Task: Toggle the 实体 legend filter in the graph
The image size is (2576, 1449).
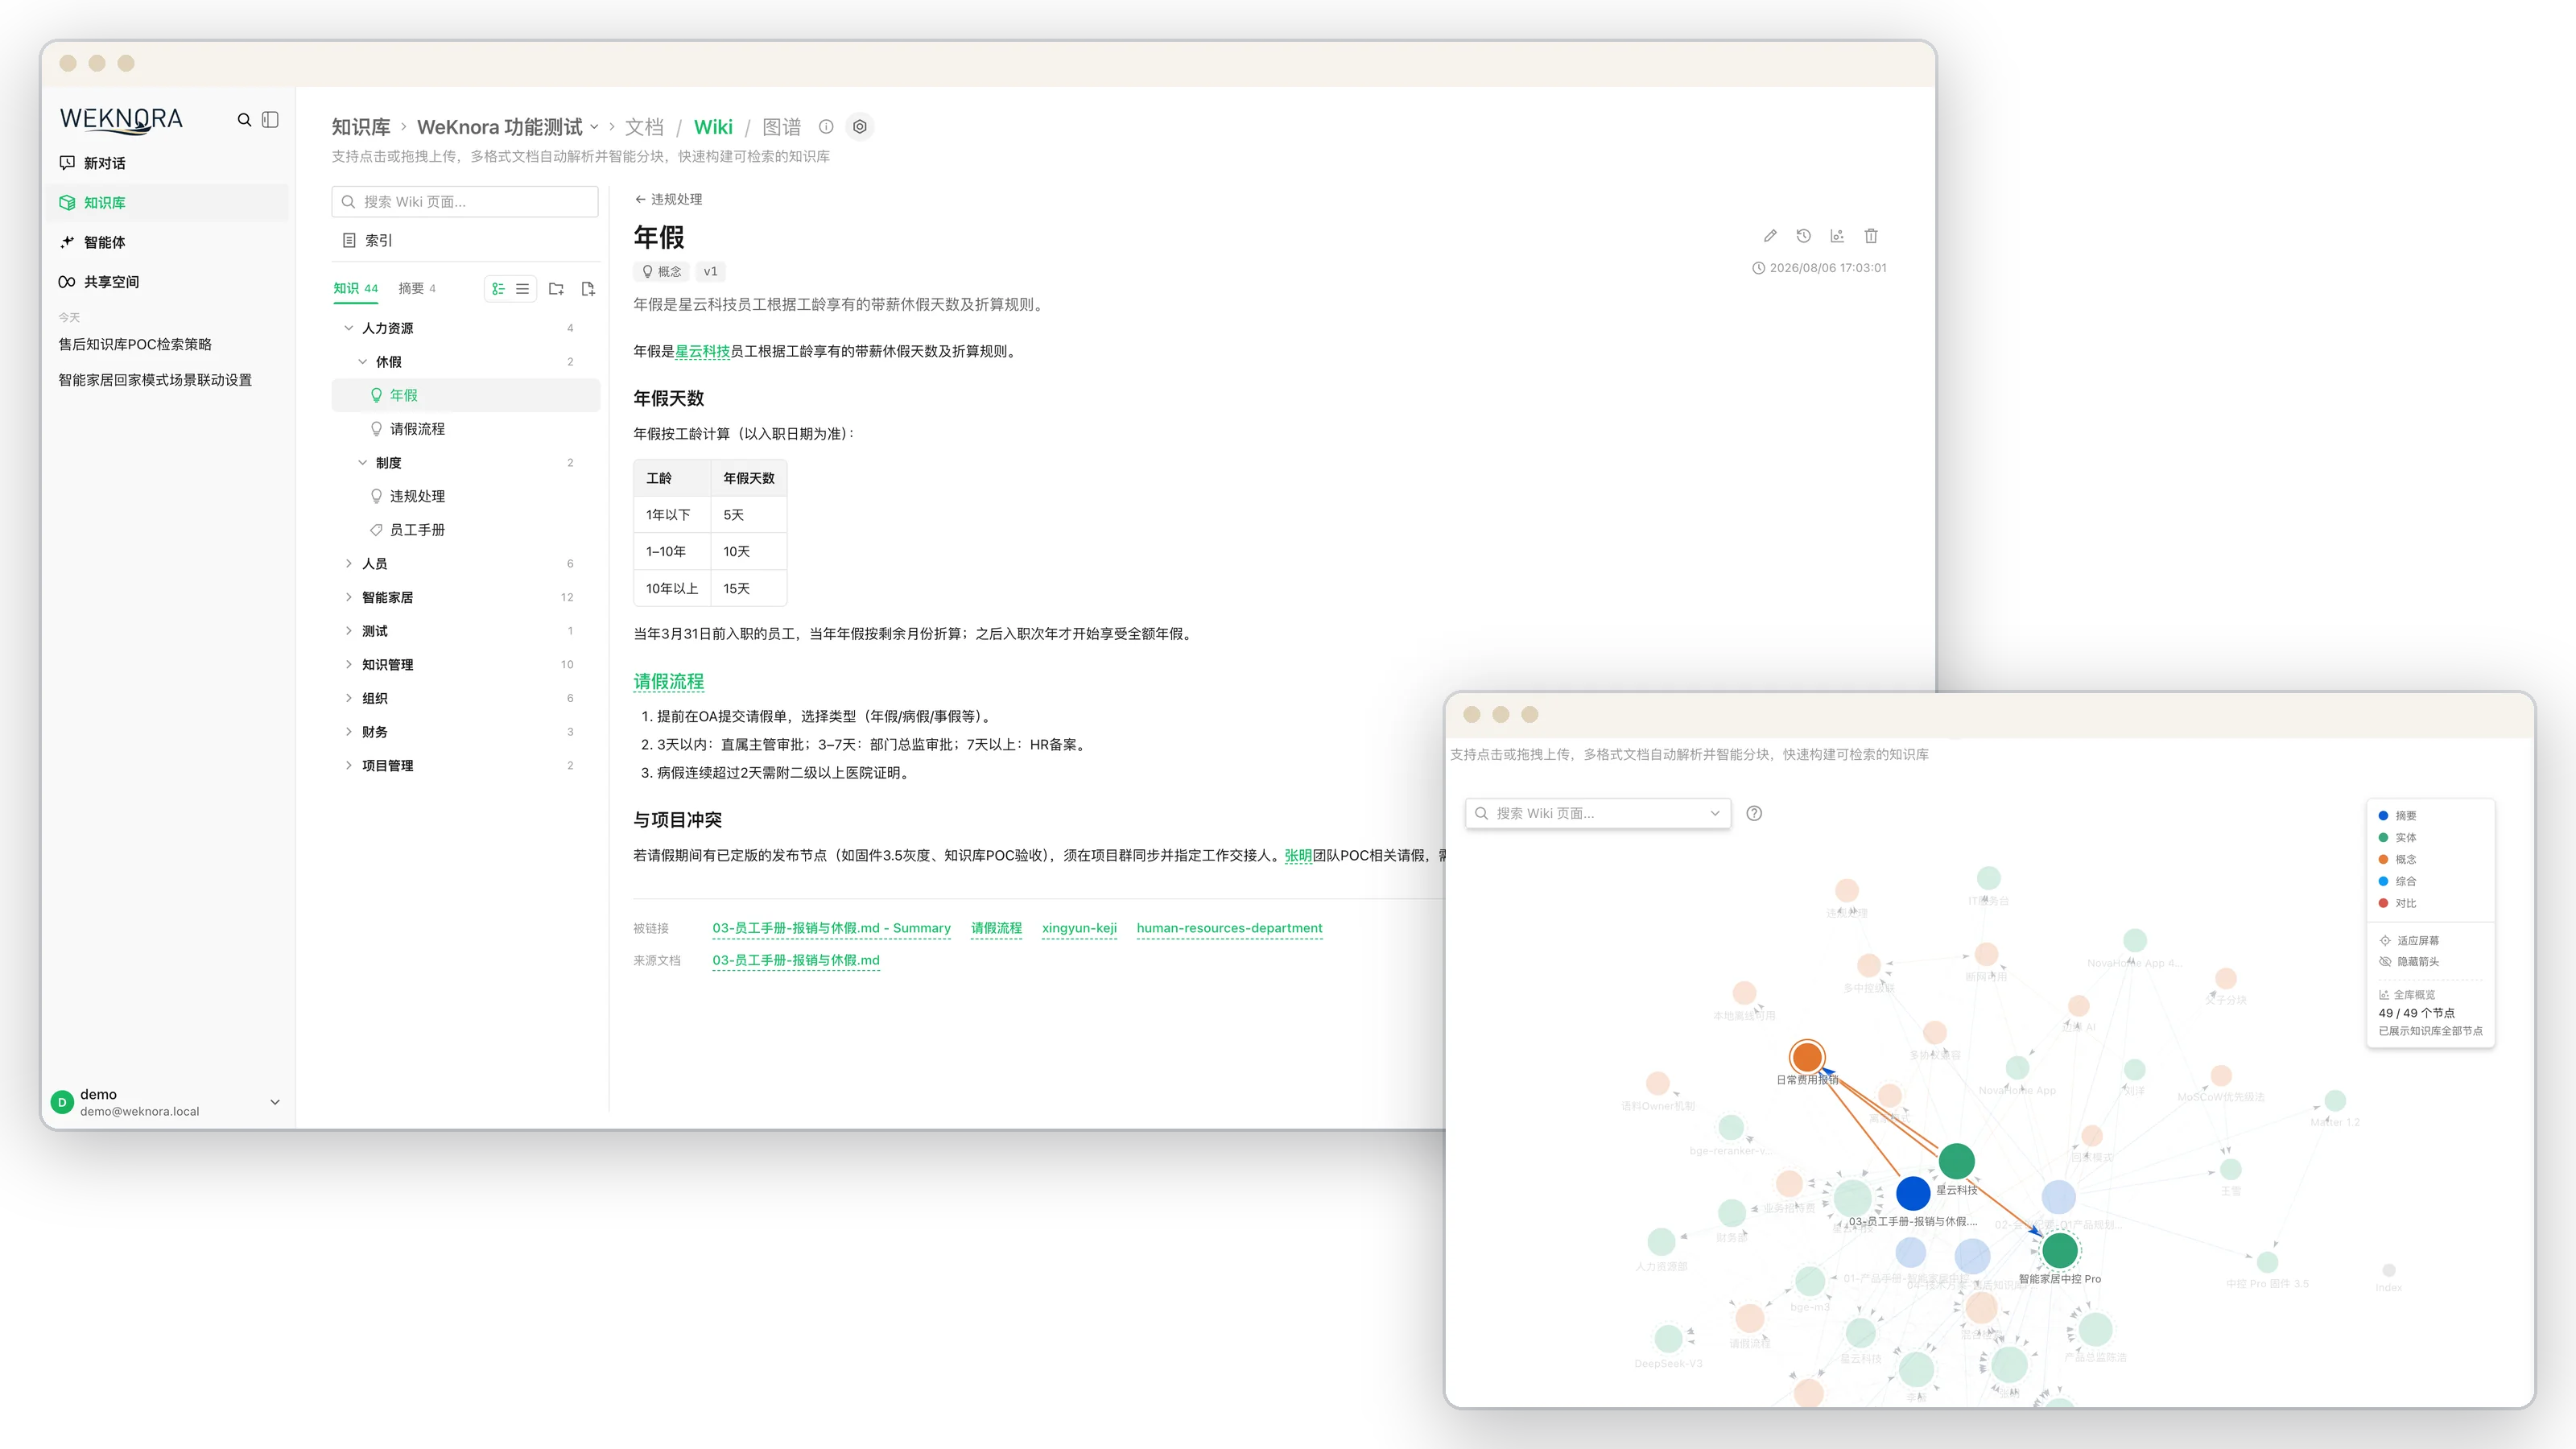Action: pos(2398,838)
